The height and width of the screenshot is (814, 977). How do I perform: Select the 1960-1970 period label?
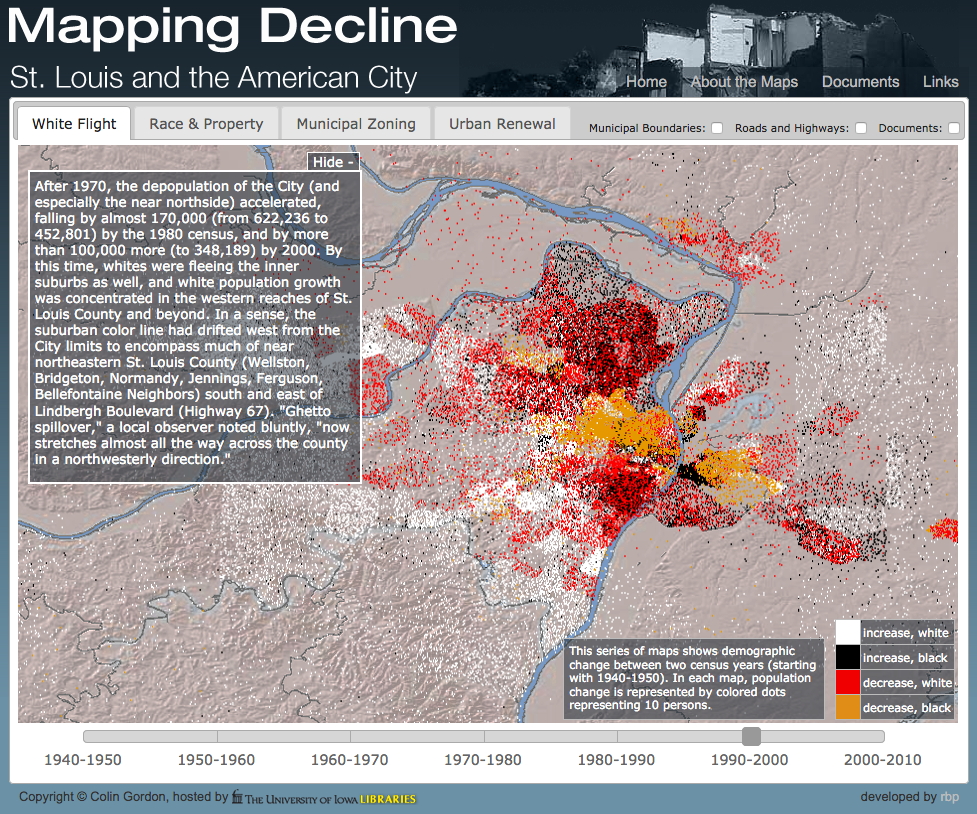click(350, 760)
